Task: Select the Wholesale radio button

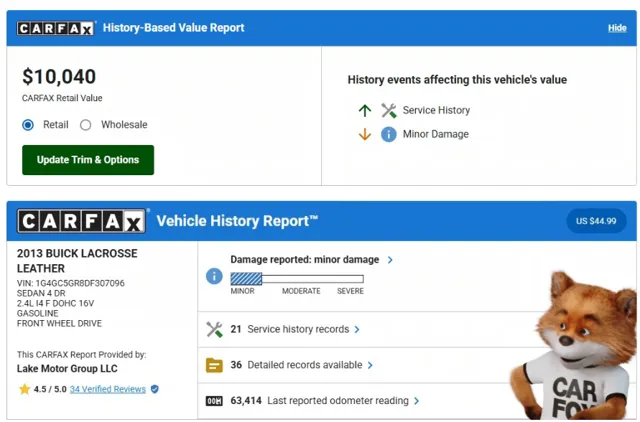Action: click(85, 125)
